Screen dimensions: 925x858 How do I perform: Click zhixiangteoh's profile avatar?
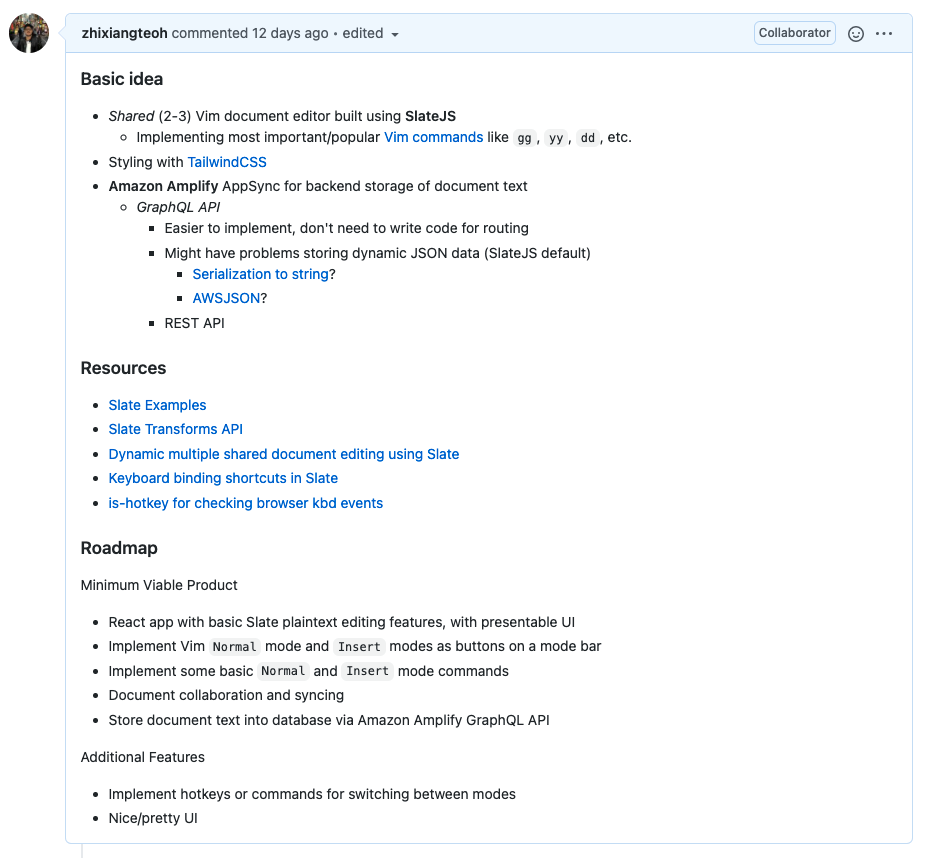tap(28, 32)
